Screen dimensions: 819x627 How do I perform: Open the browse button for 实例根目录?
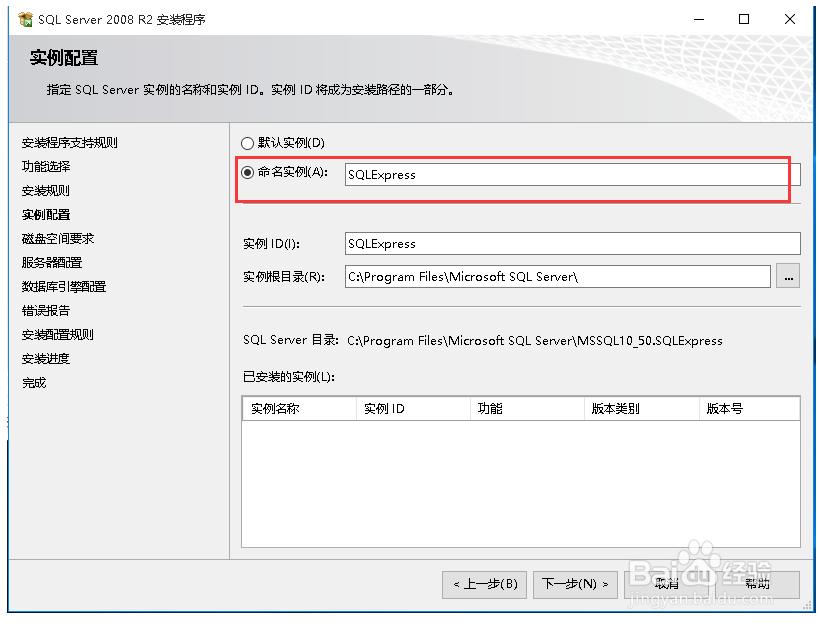(787, 277)
